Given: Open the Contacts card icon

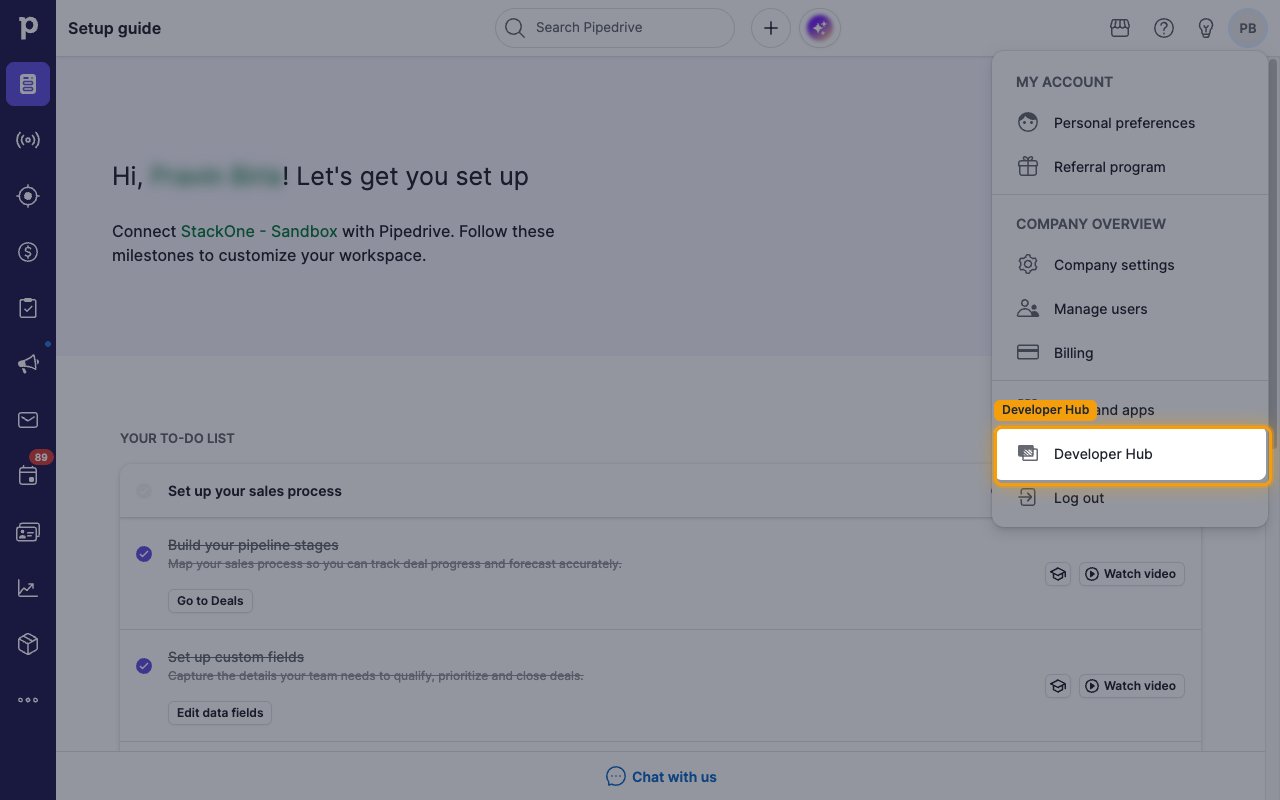Looking at the screenshot, I should (28, 532).
